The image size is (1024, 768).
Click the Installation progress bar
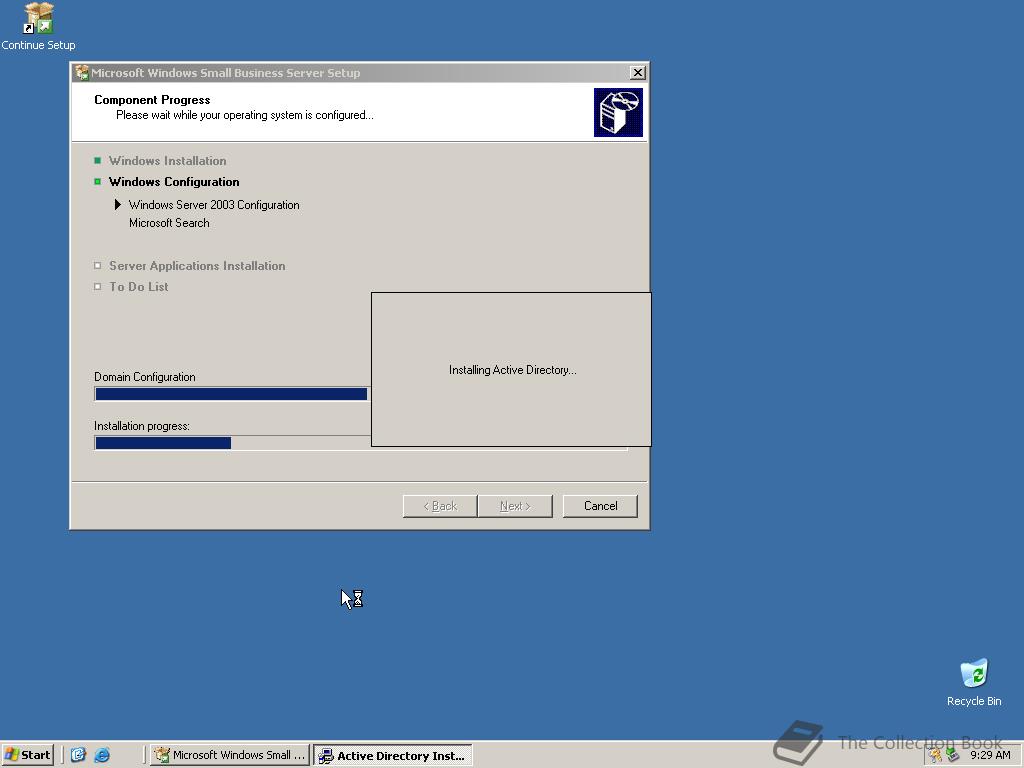click(x=232, y=443)
